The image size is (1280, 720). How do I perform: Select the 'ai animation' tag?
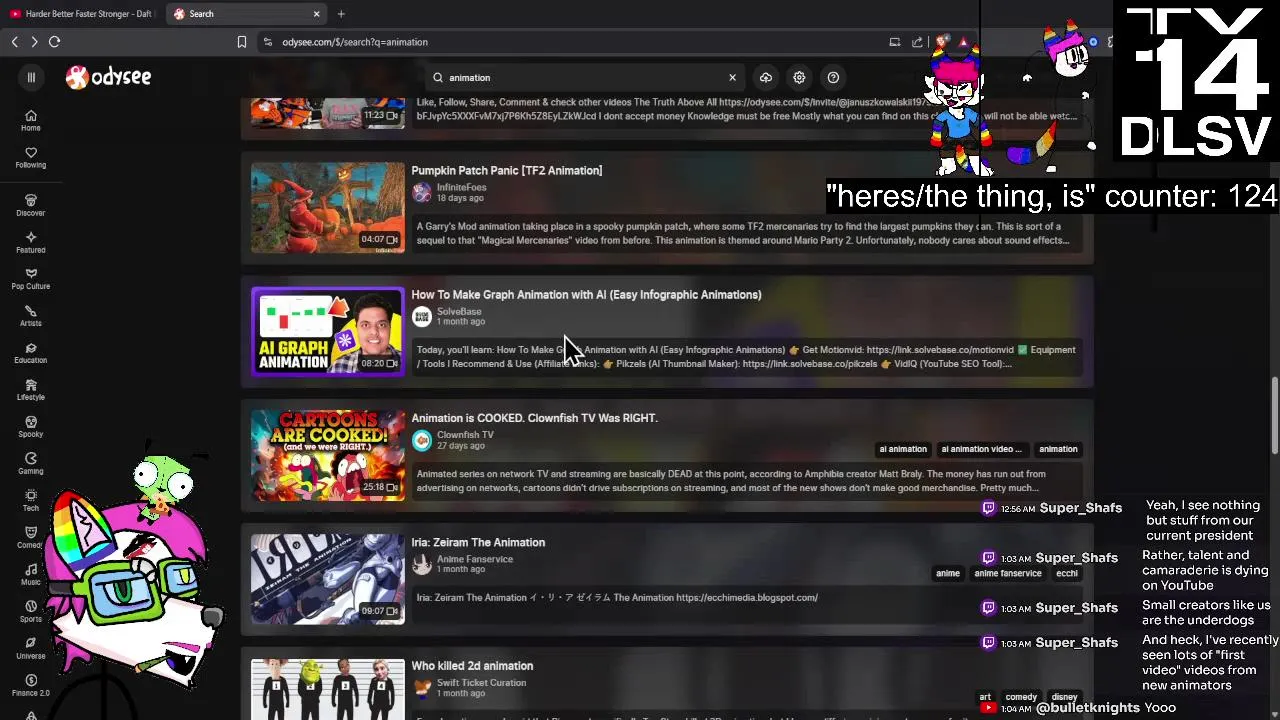(903, 449)
